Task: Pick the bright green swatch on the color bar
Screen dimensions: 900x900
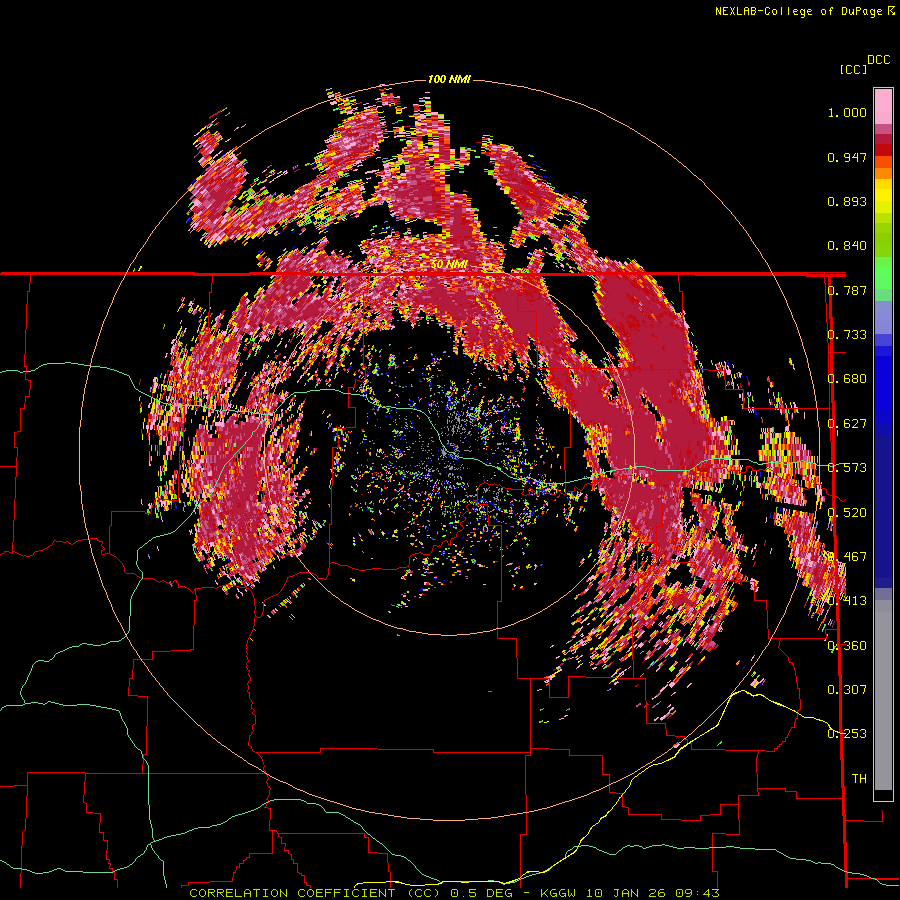Action: (x=883, y=273)
